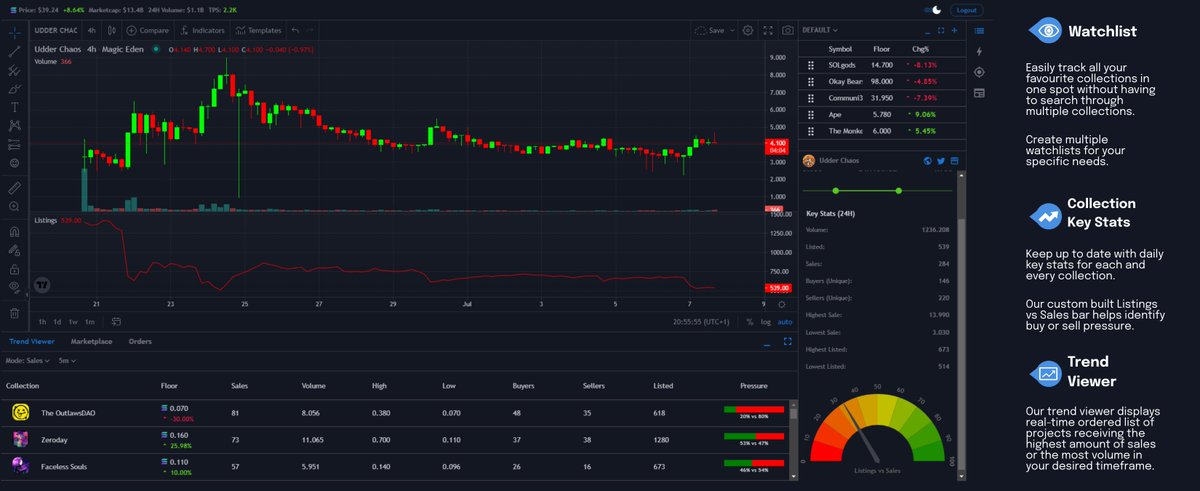Select the ruler measure tool
Viewport: 1200px width, 491px height.
click(x=14, y=187)
